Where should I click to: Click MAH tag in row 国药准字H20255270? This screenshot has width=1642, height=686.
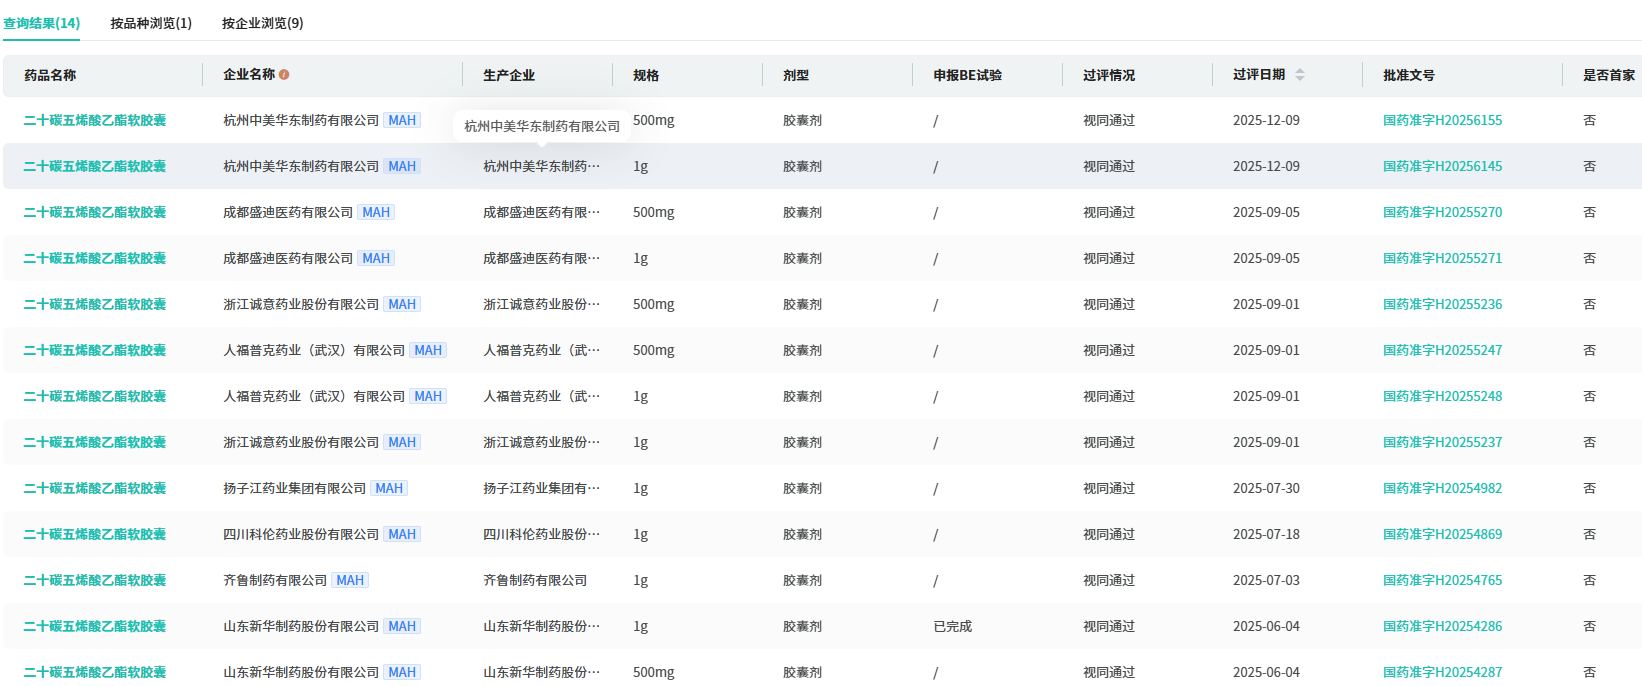376,212
